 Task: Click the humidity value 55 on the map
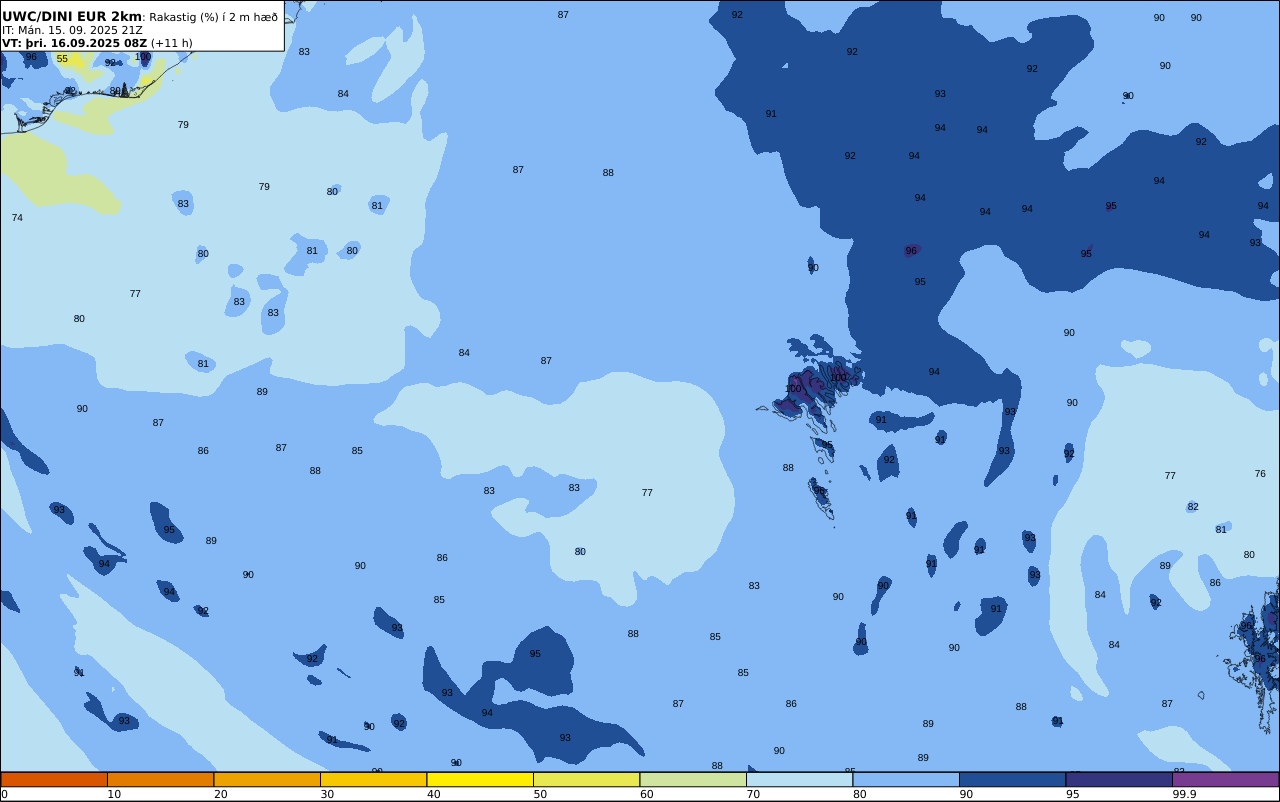(62, 59)
